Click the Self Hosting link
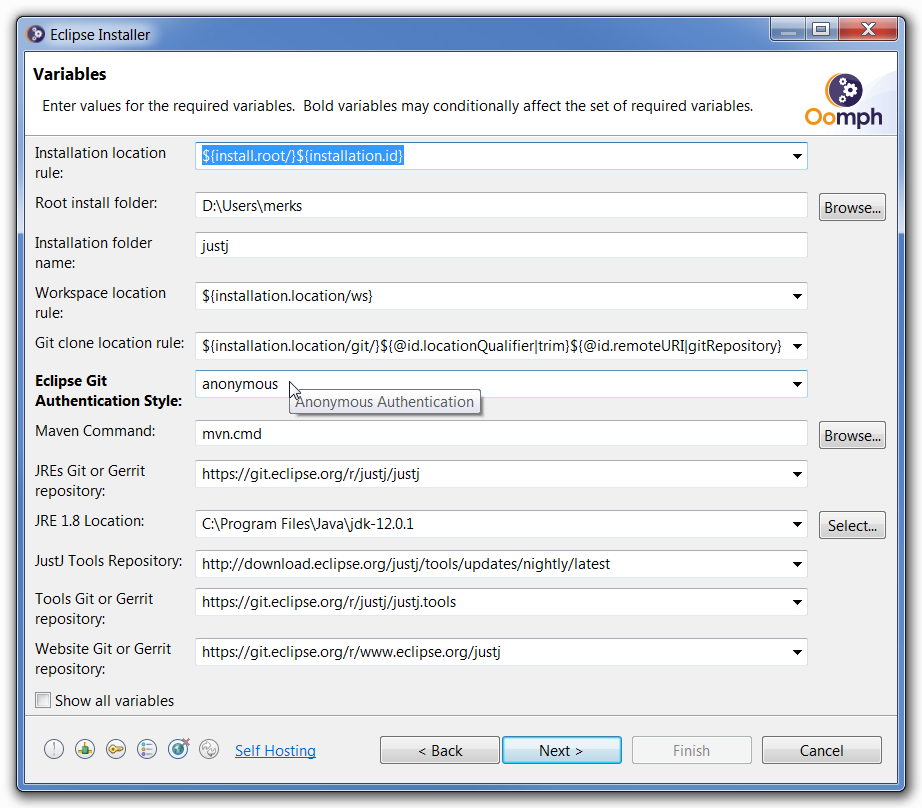 (x=275, y=750)
